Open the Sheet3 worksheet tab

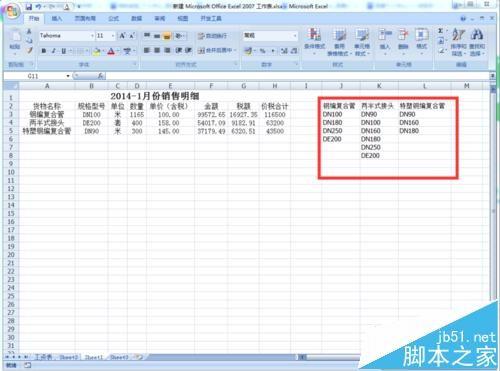coord(119,357)
